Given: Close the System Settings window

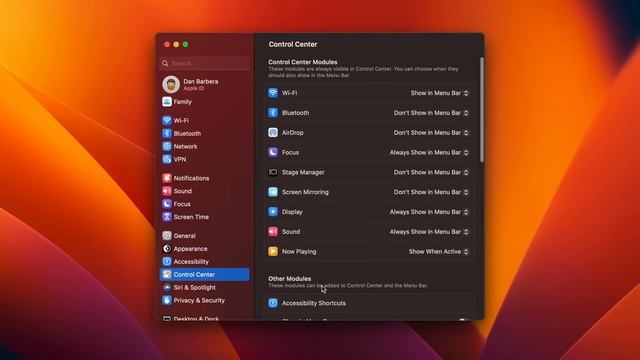Looking at the screenshot, I should click(167, 44).
